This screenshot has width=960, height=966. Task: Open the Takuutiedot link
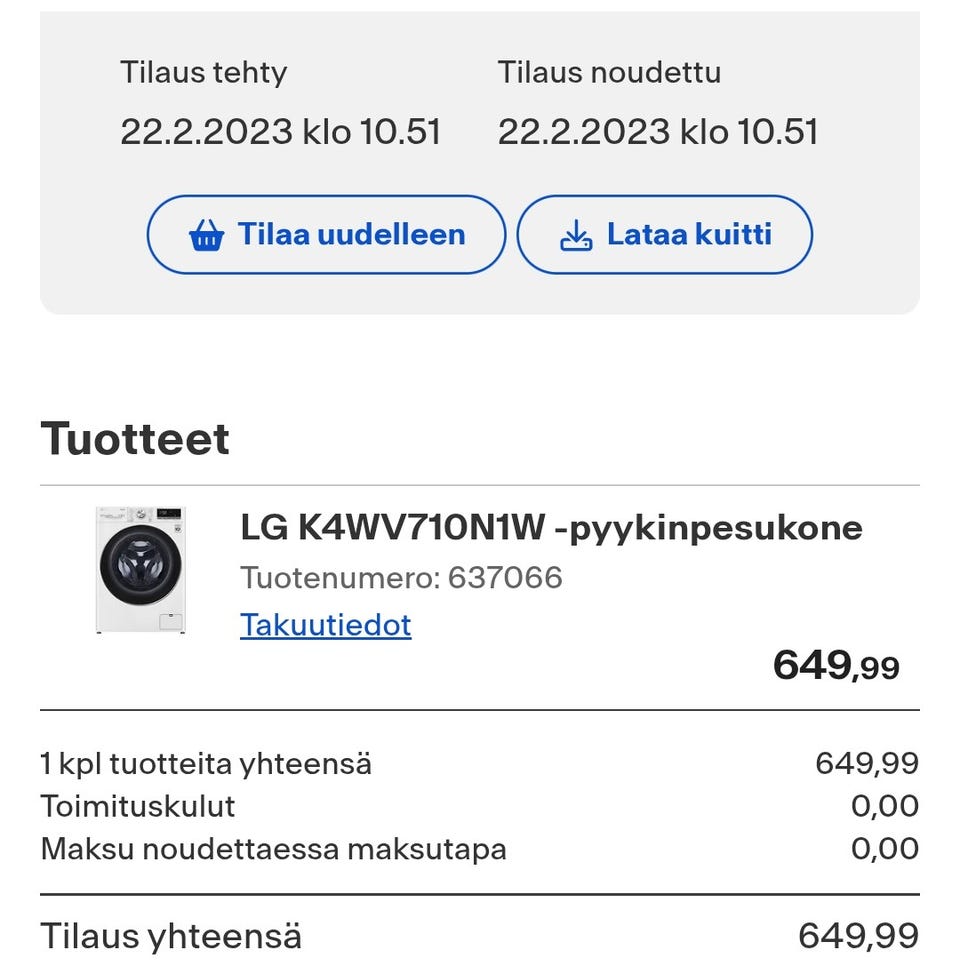point(325,625)
